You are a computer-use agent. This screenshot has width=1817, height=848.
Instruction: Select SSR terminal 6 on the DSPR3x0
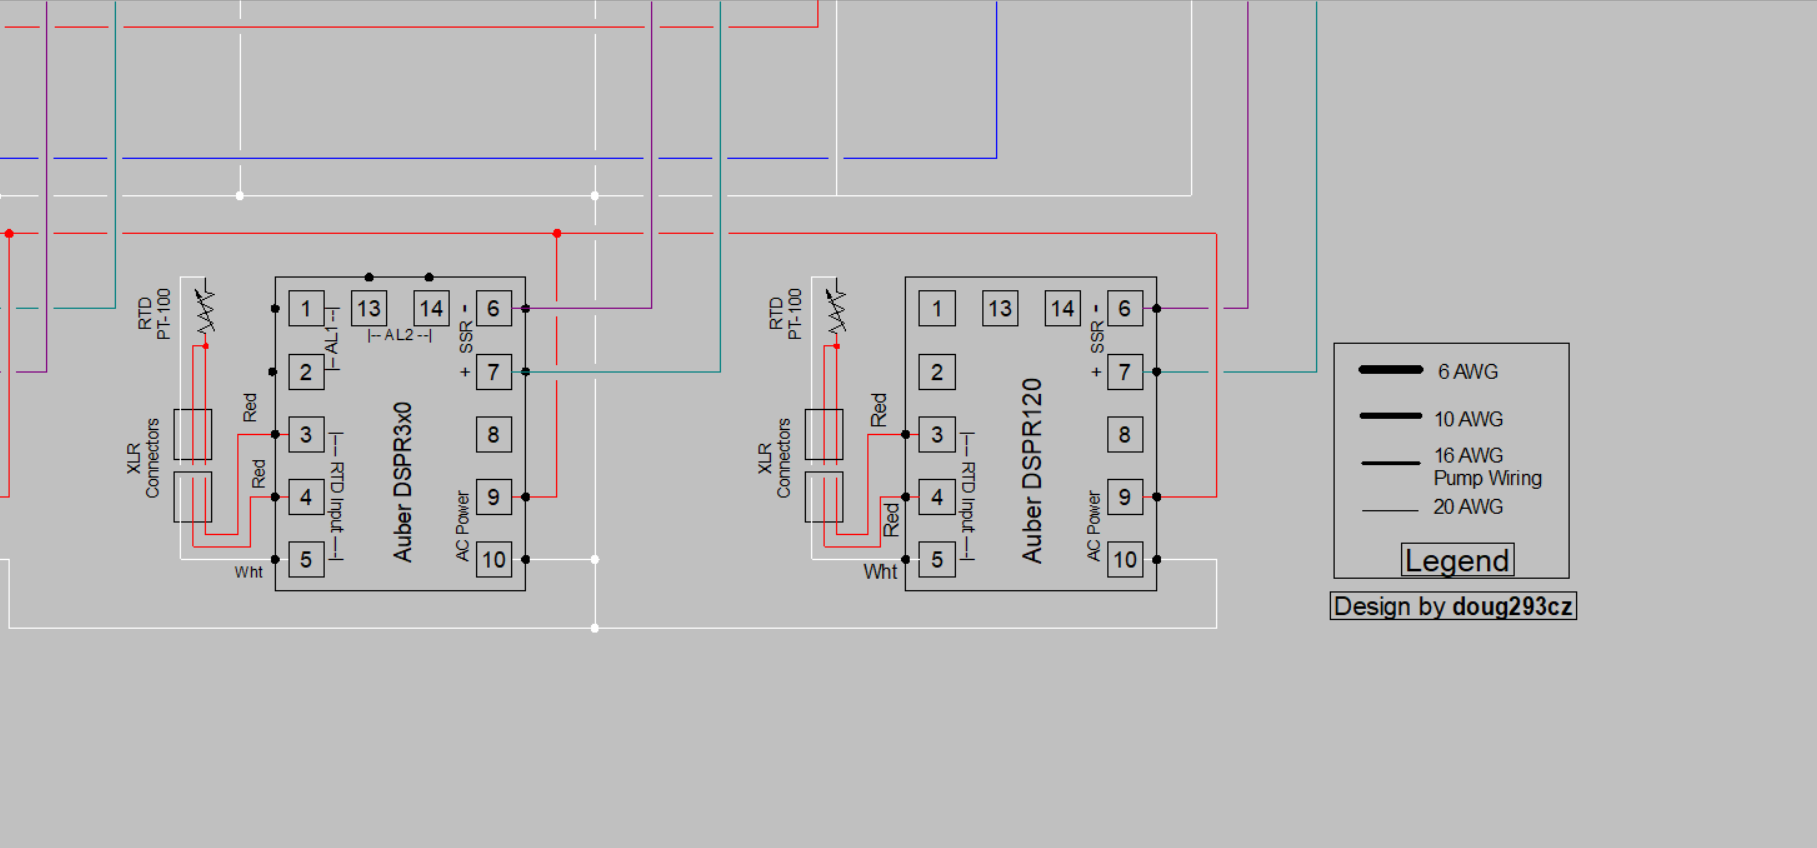pos(494,309)
